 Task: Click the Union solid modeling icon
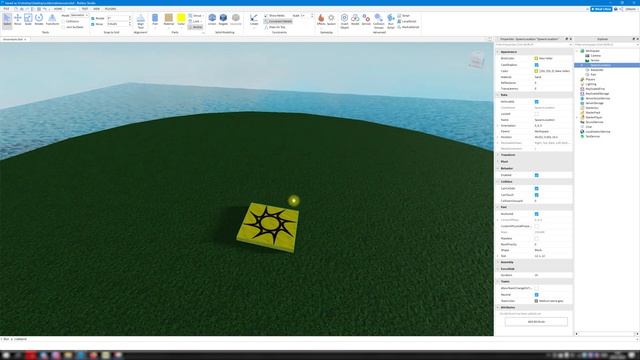(x=212, y=20)
